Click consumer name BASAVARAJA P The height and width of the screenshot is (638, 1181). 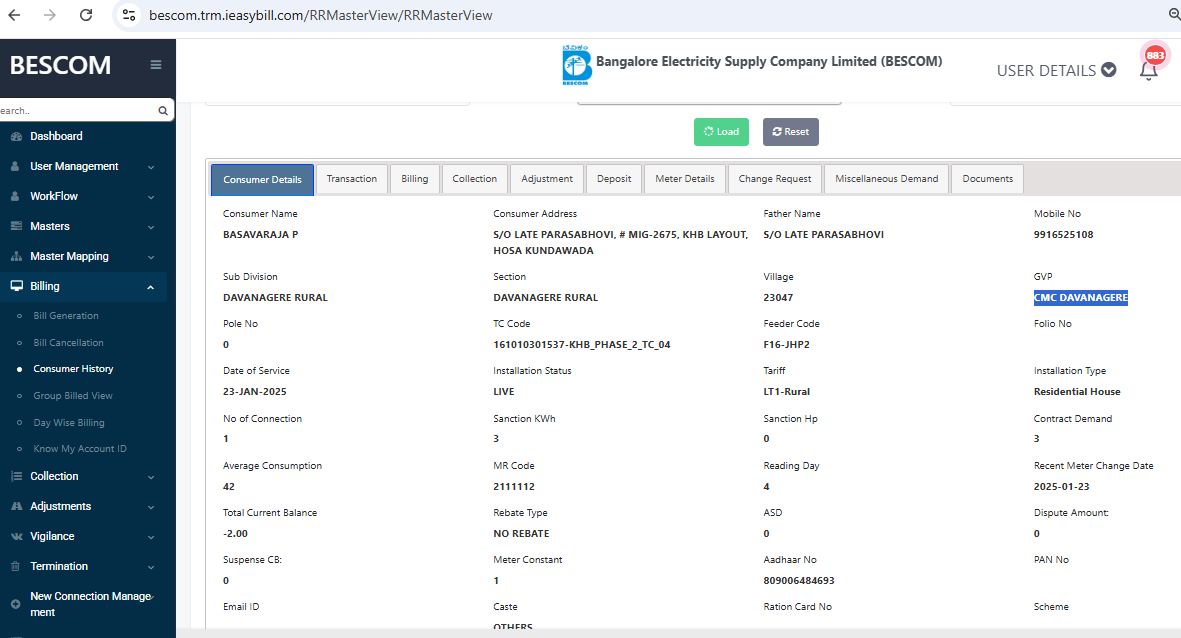pos(261,234)
